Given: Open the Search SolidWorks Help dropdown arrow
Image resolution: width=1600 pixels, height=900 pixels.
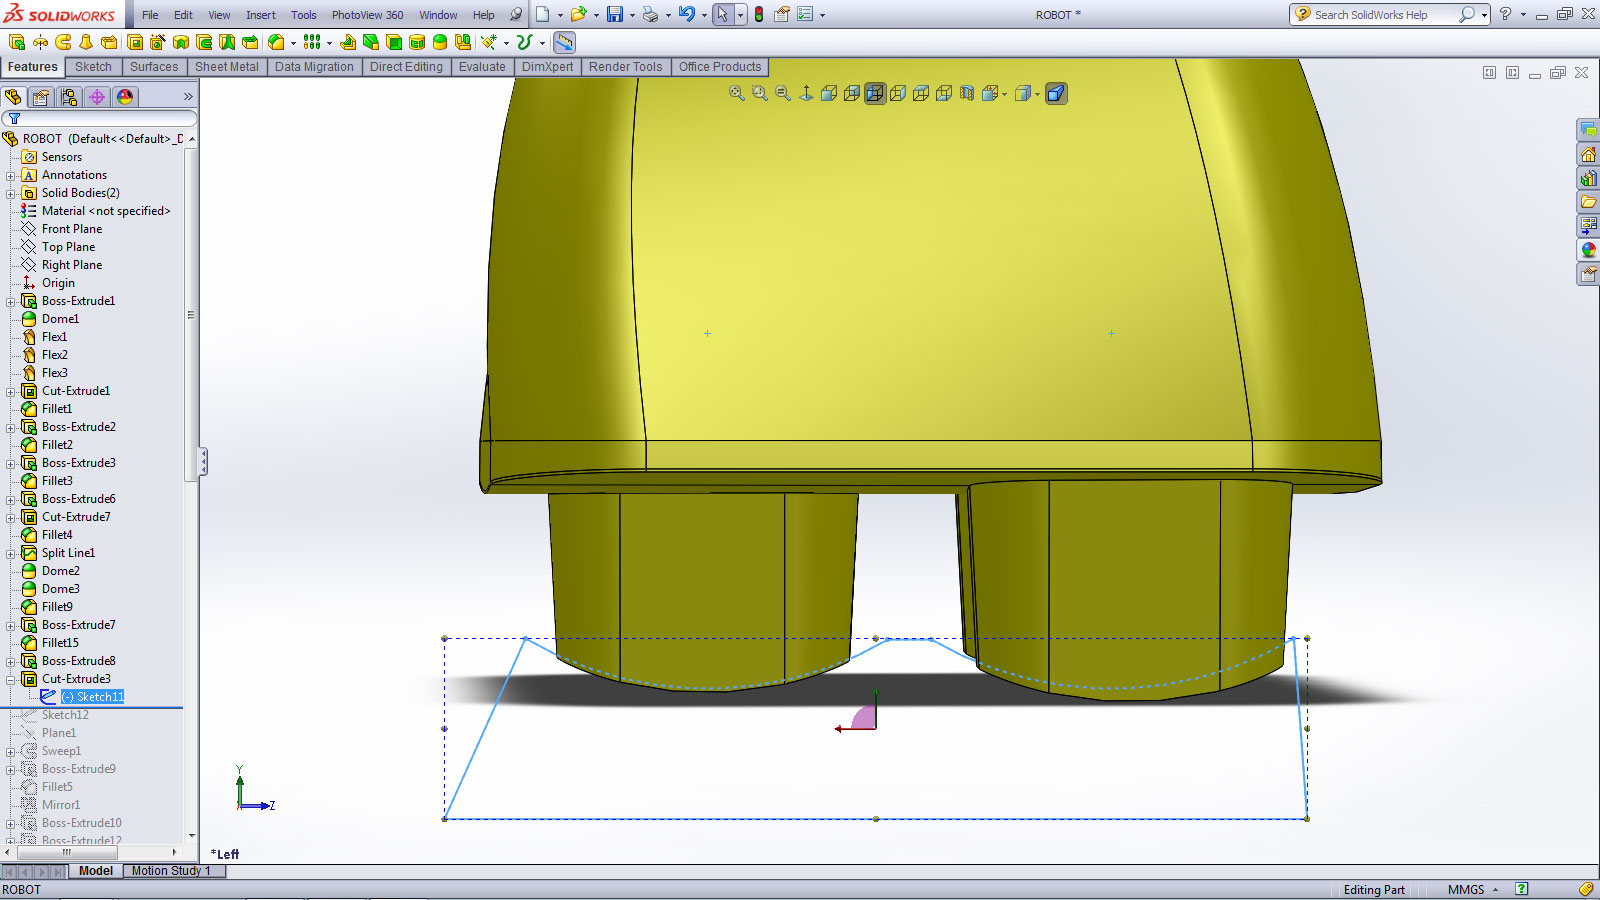Looking at the screenshot, I should tap(1484, 15).
